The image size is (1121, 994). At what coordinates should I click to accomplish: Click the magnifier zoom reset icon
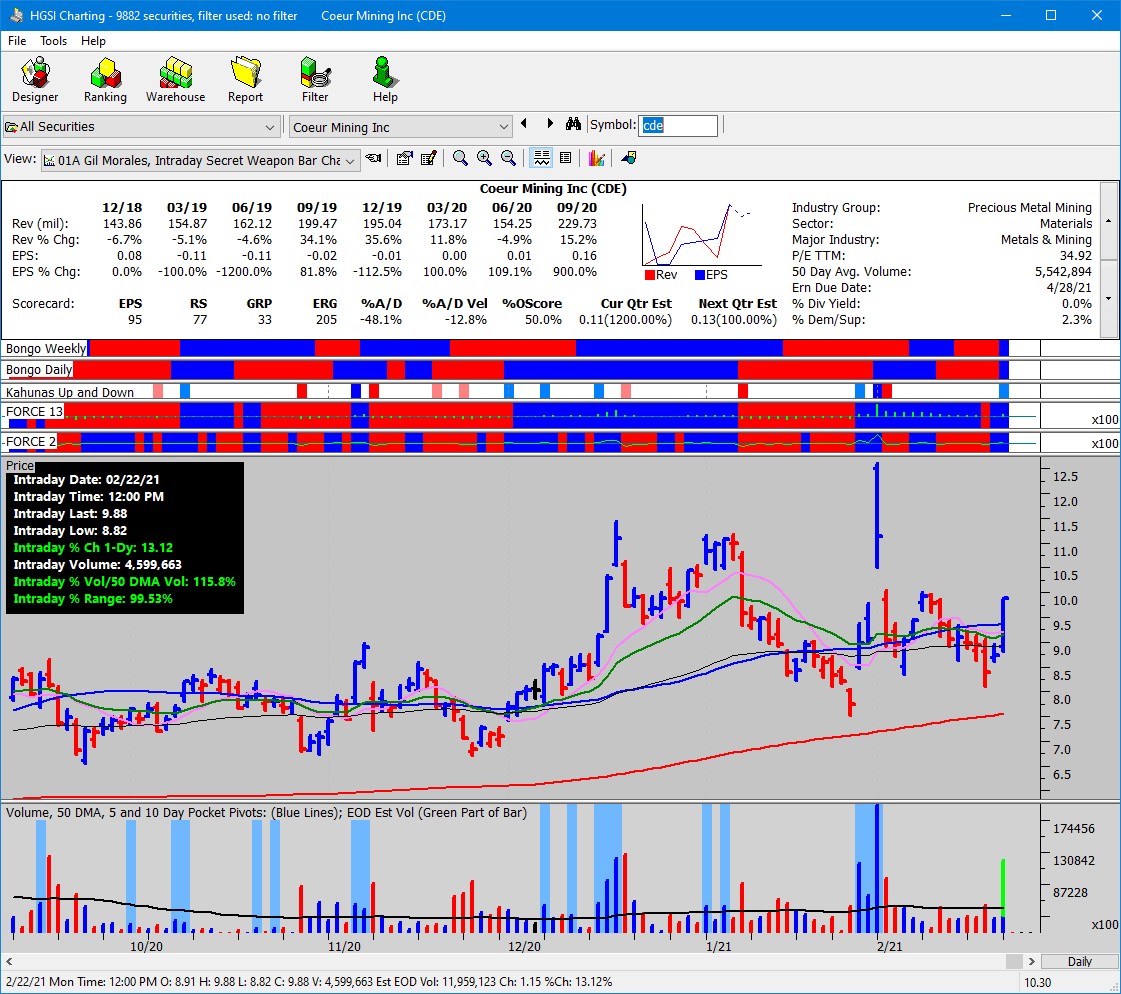pyautogui.click(x=460, y=159)
